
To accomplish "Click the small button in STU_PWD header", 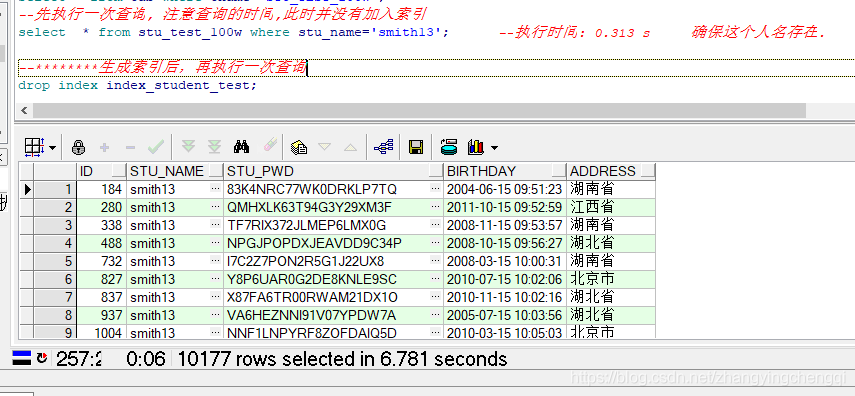I will tap(435, 171).
